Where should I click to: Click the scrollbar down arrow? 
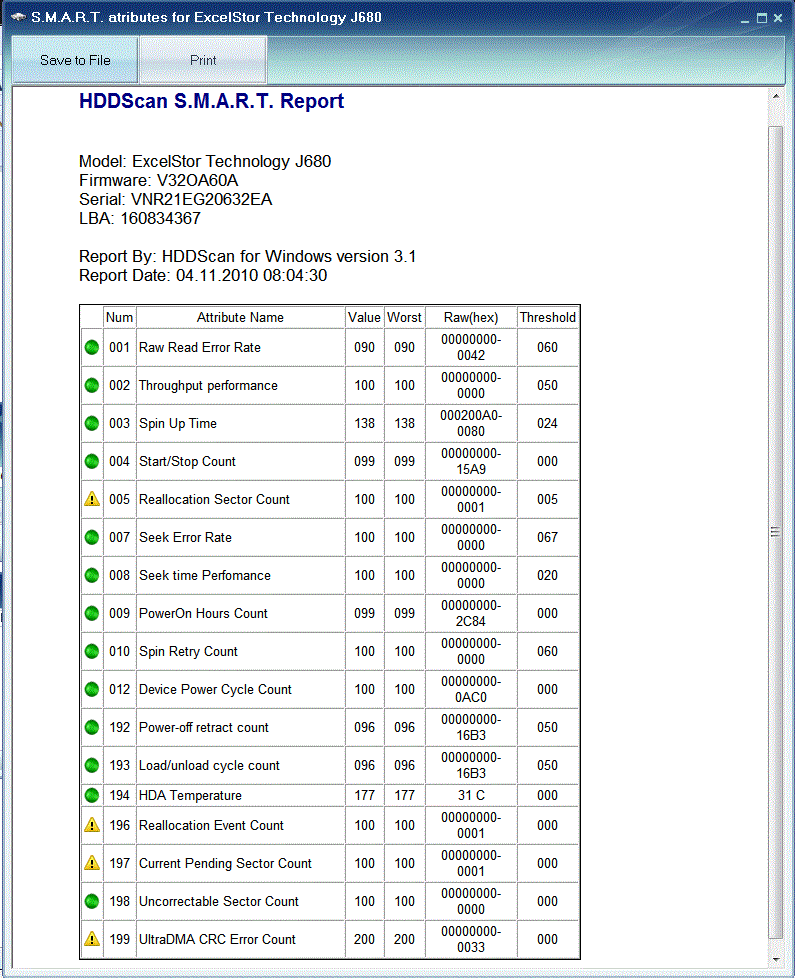[x=776, y=959]
